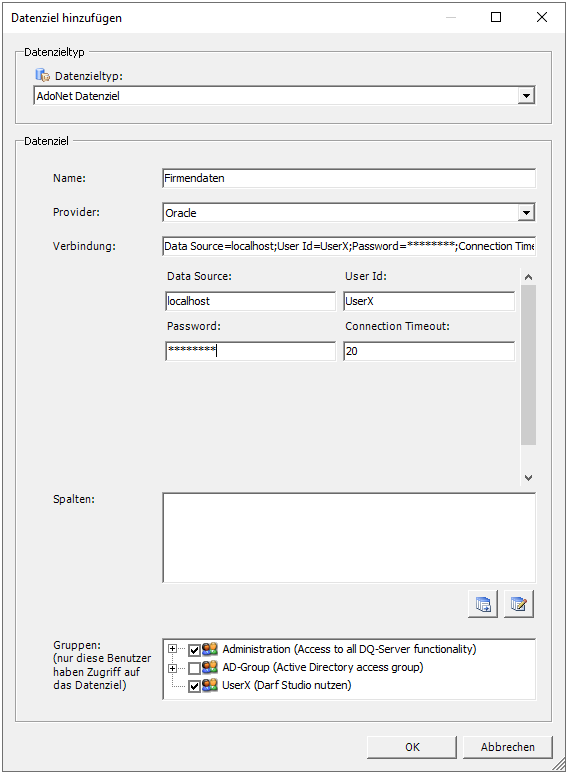The image size is (569, 775).
Task: Click the Data Source localhost field
Action: (x=251, y=301)
